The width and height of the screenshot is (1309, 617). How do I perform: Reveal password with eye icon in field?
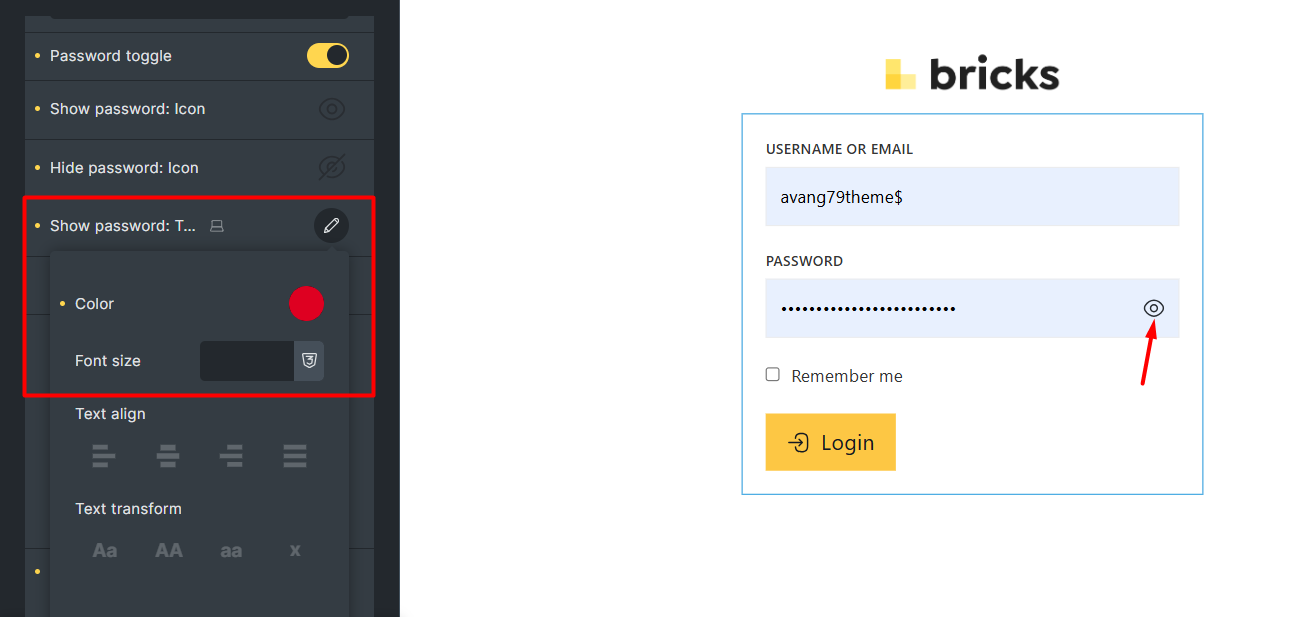coord(1154,308)
